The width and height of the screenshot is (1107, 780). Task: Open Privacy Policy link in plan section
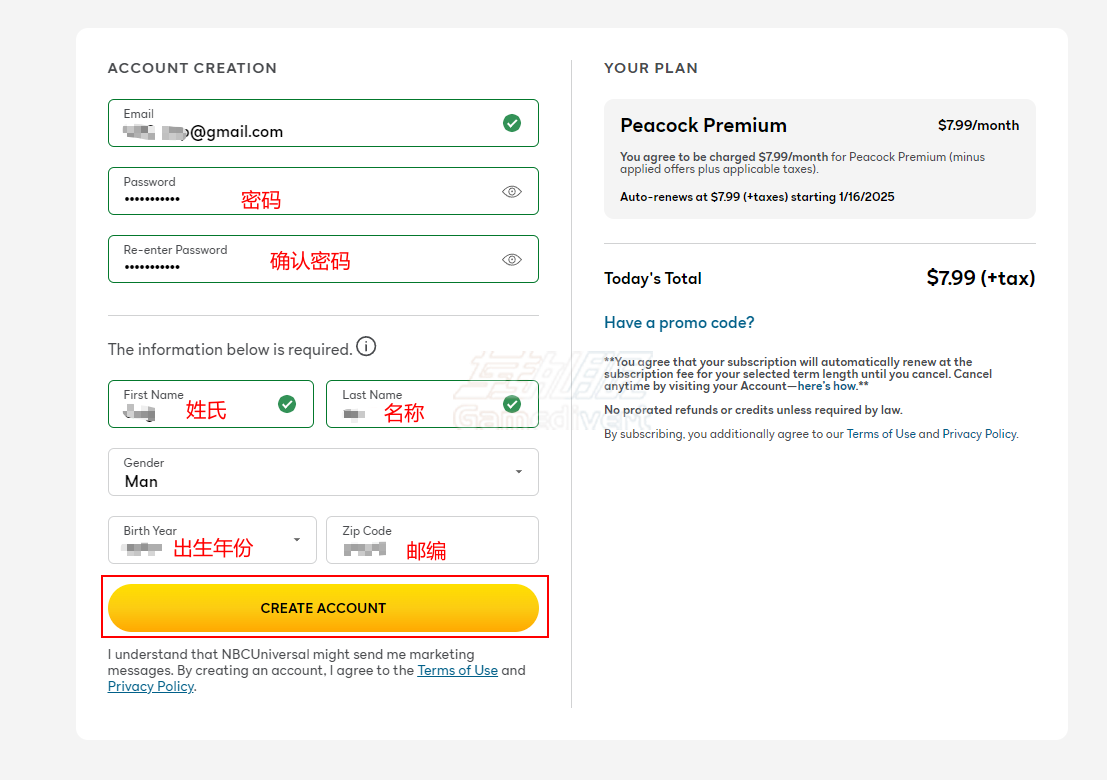(x=980, y=434)
